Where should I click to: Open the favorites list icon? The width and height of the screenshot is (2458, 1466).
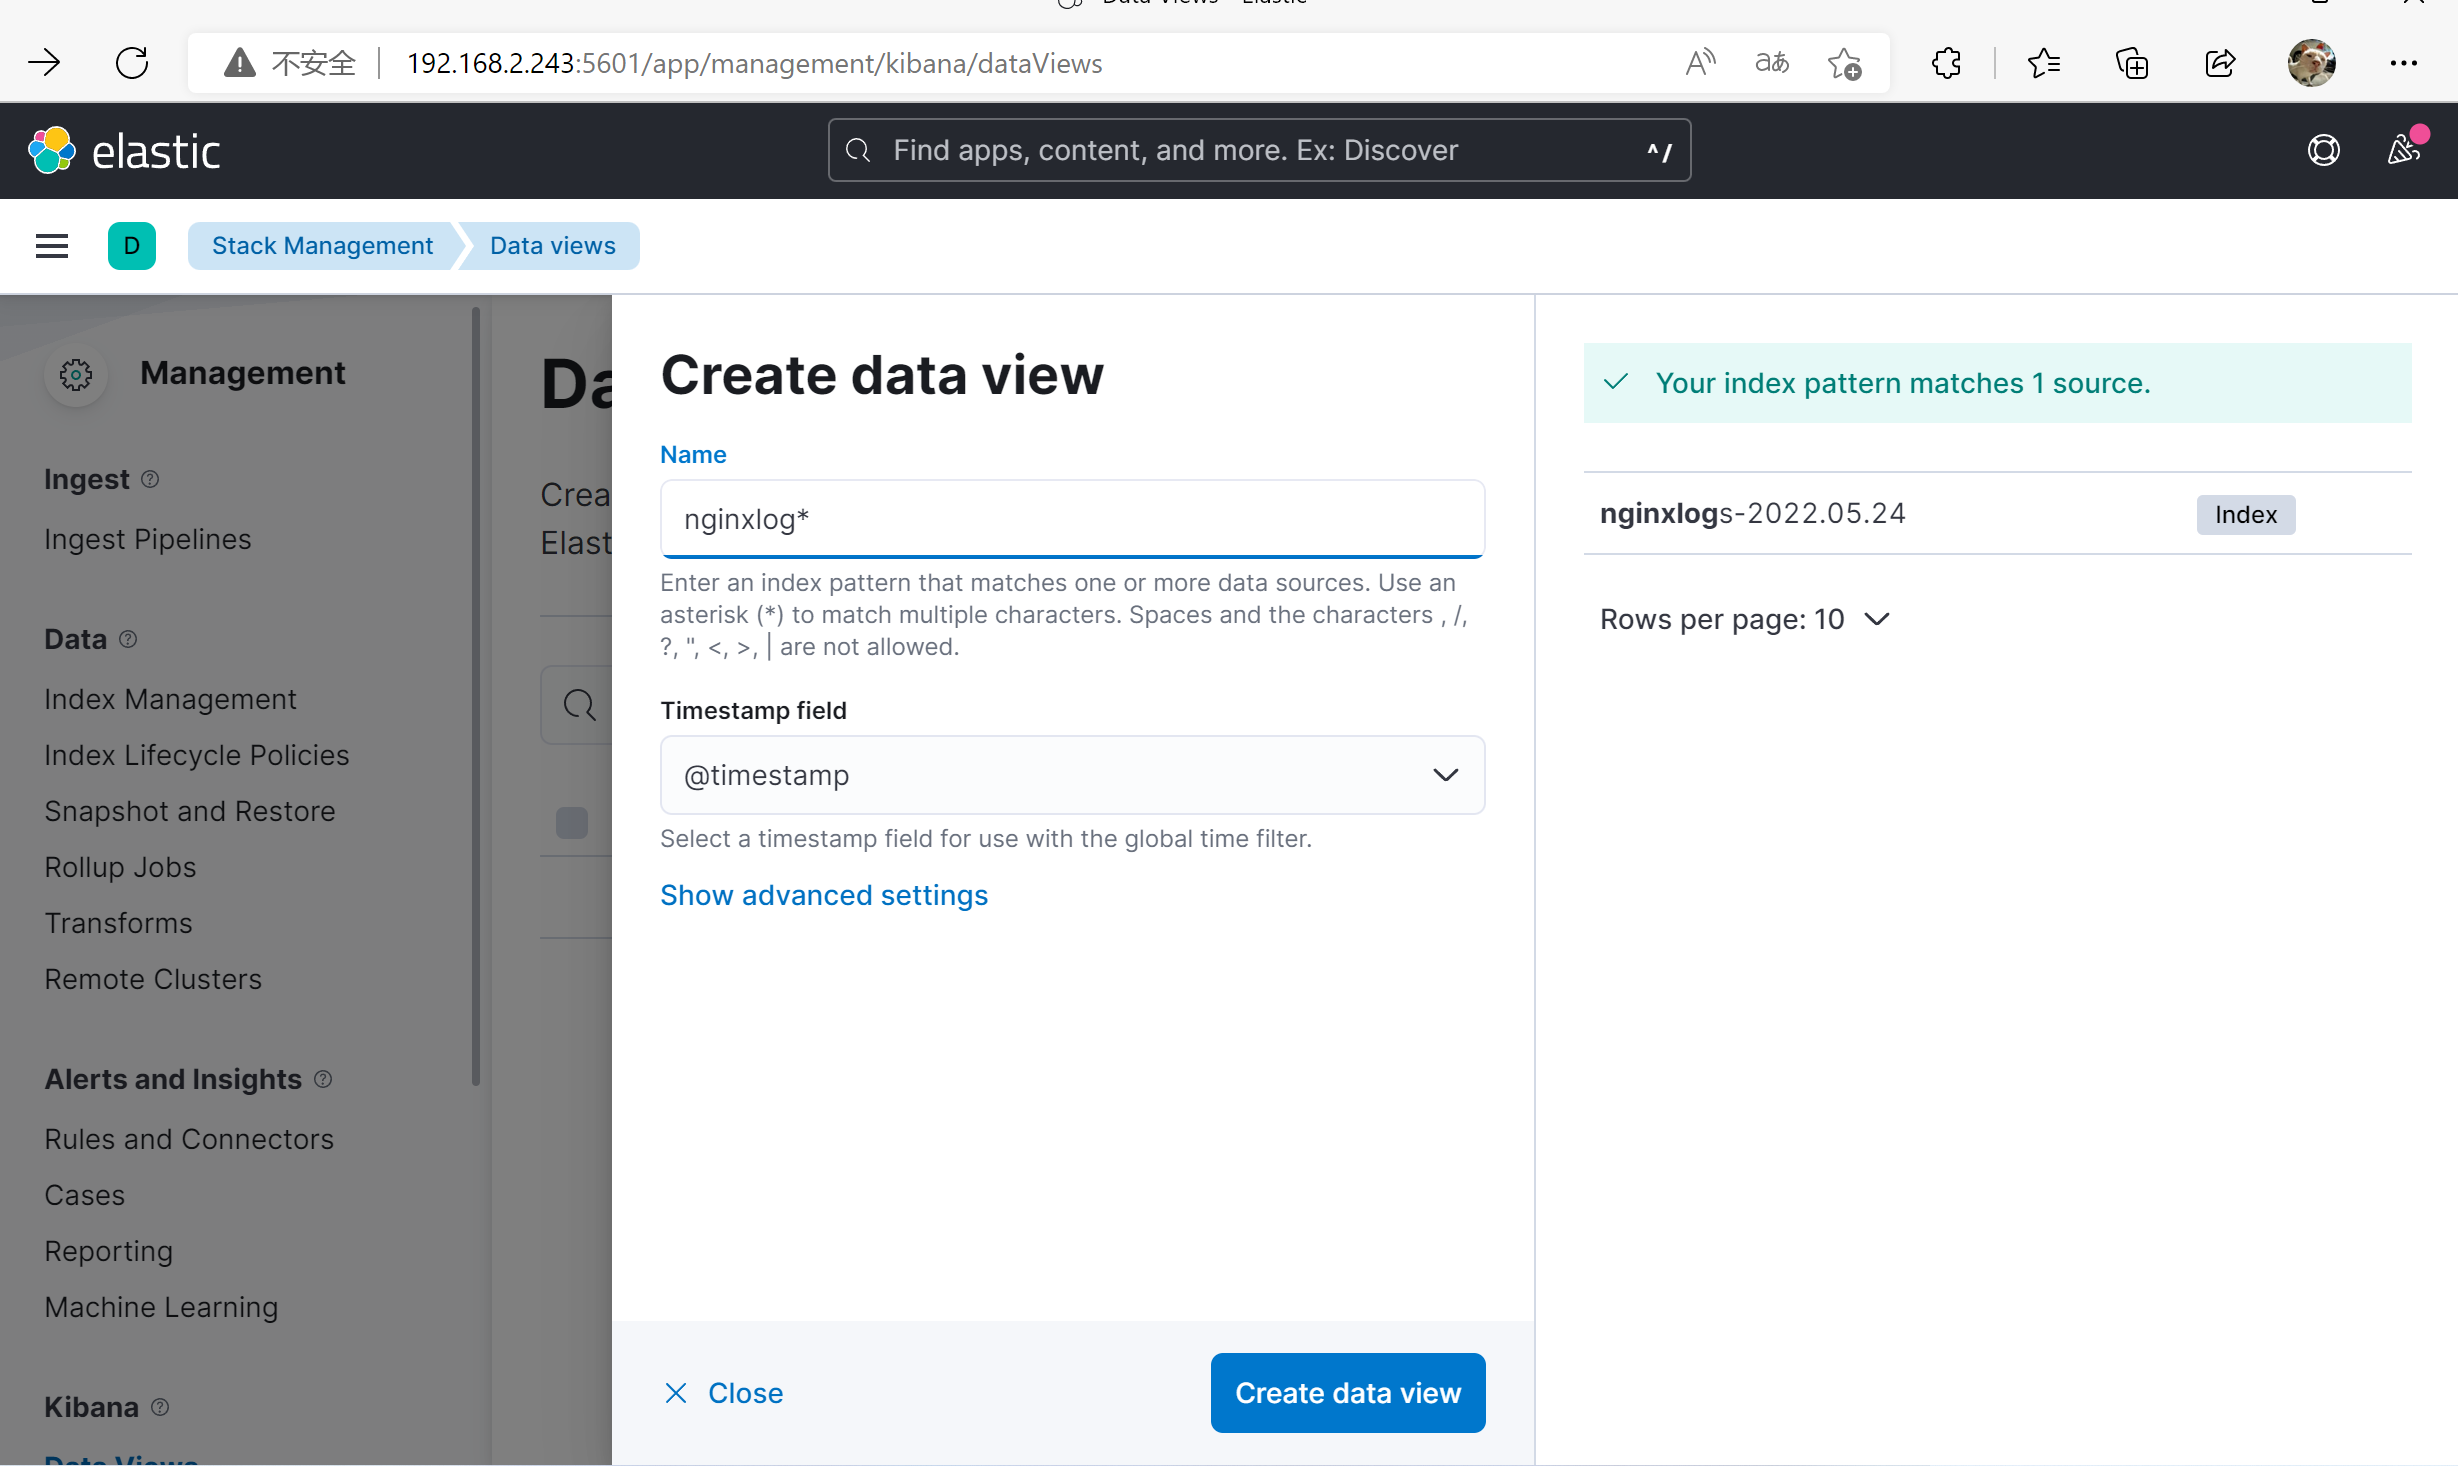[2043, 63]
